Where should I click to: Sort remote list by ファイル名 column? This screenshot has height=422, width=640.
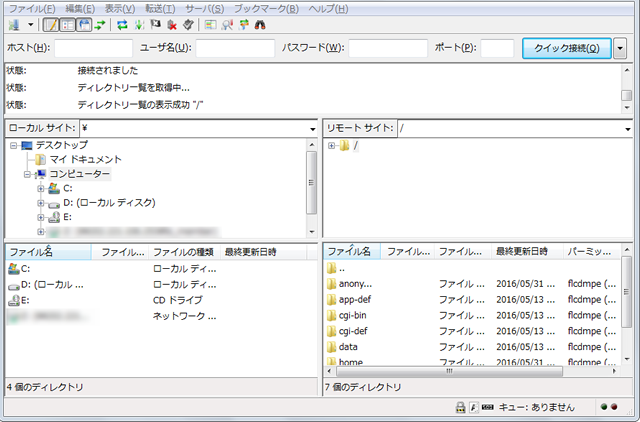coord(352,251)
